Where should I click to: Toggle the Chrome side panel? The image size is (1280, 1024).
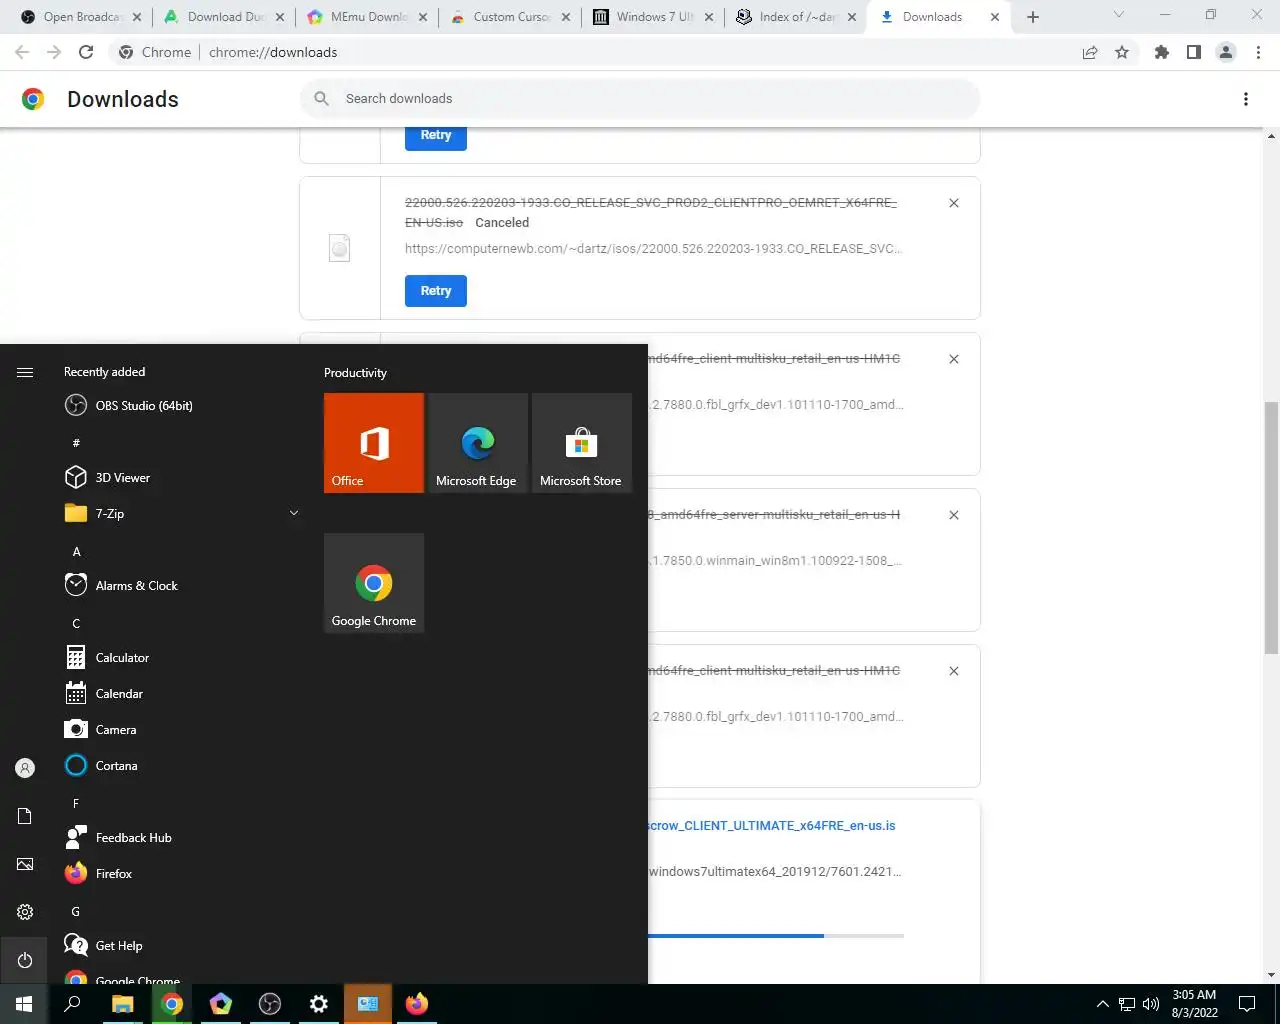point(1193,52)
